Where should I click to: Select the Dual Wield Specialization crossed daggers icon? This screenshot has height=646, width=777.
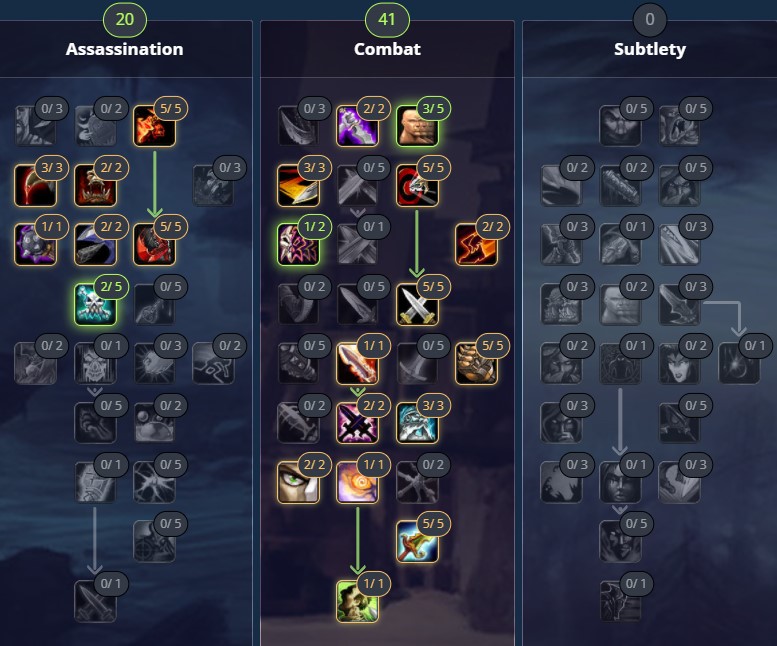[417, 304]
